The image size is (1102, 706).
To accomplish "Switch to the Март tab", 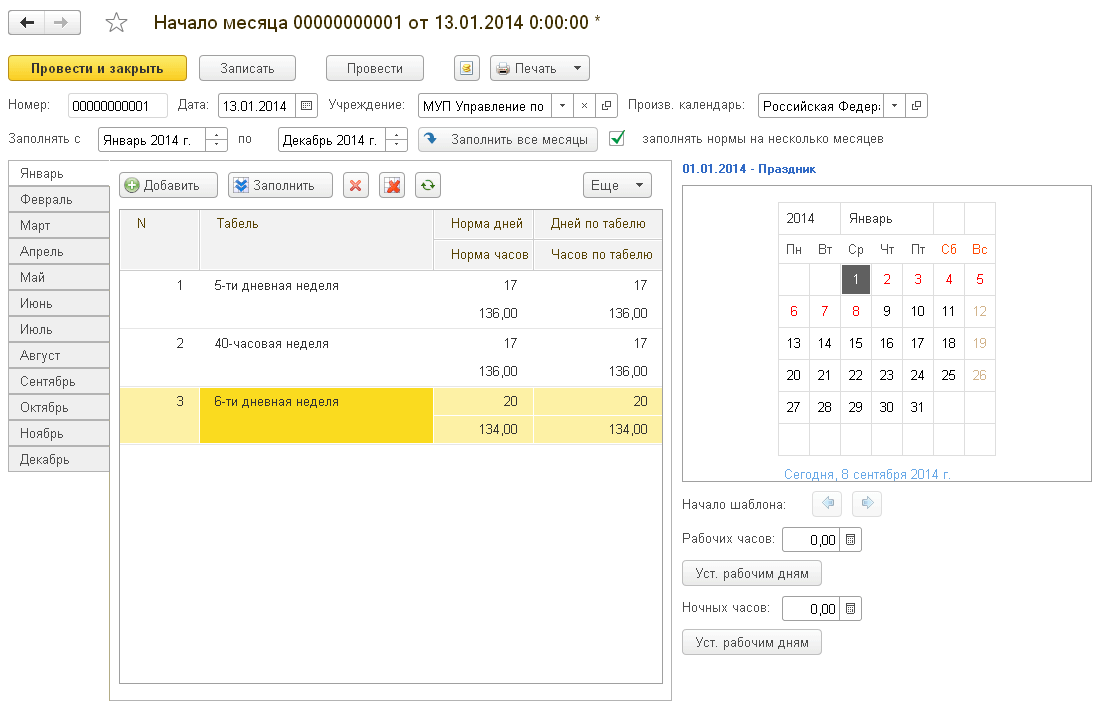I will tap(59, 225).
